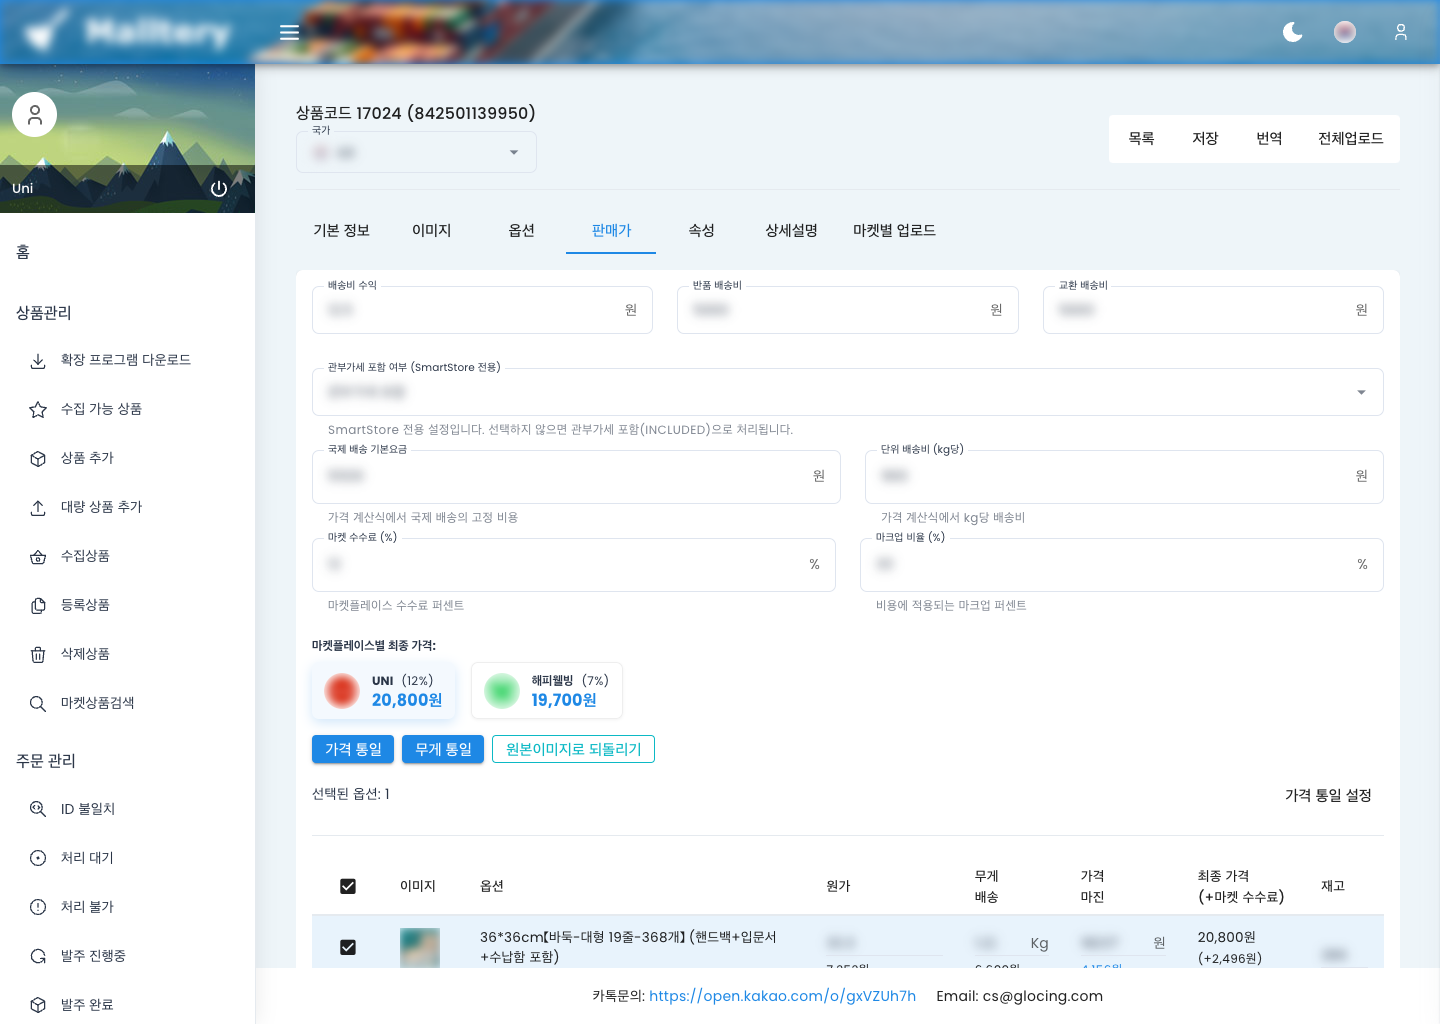Click the refresh icon for 발주 진행중
1440x1024 pixels.
tap(38, 956)
